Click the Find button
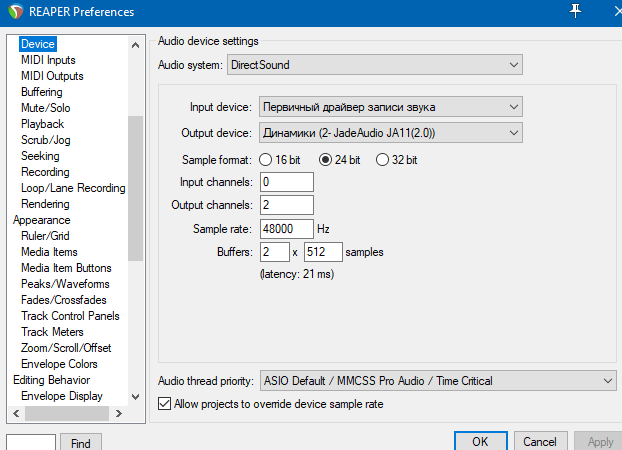 point(81,442)
